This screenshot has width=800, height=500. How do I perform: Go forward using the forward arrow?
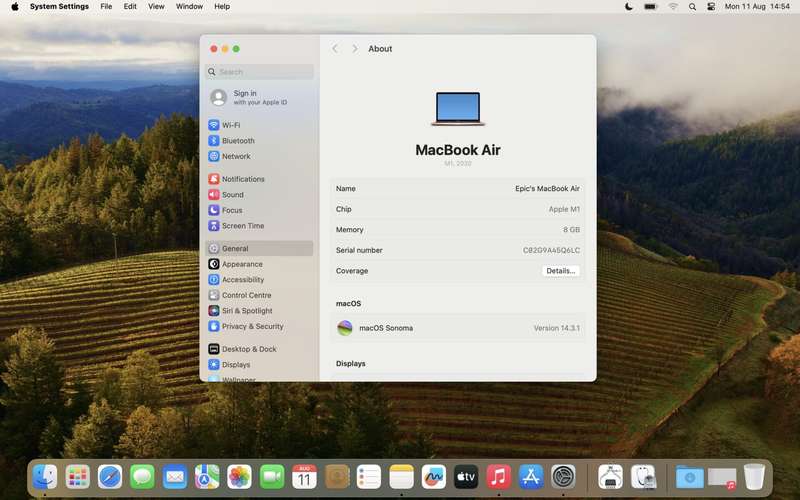click(x=355, y=48)
